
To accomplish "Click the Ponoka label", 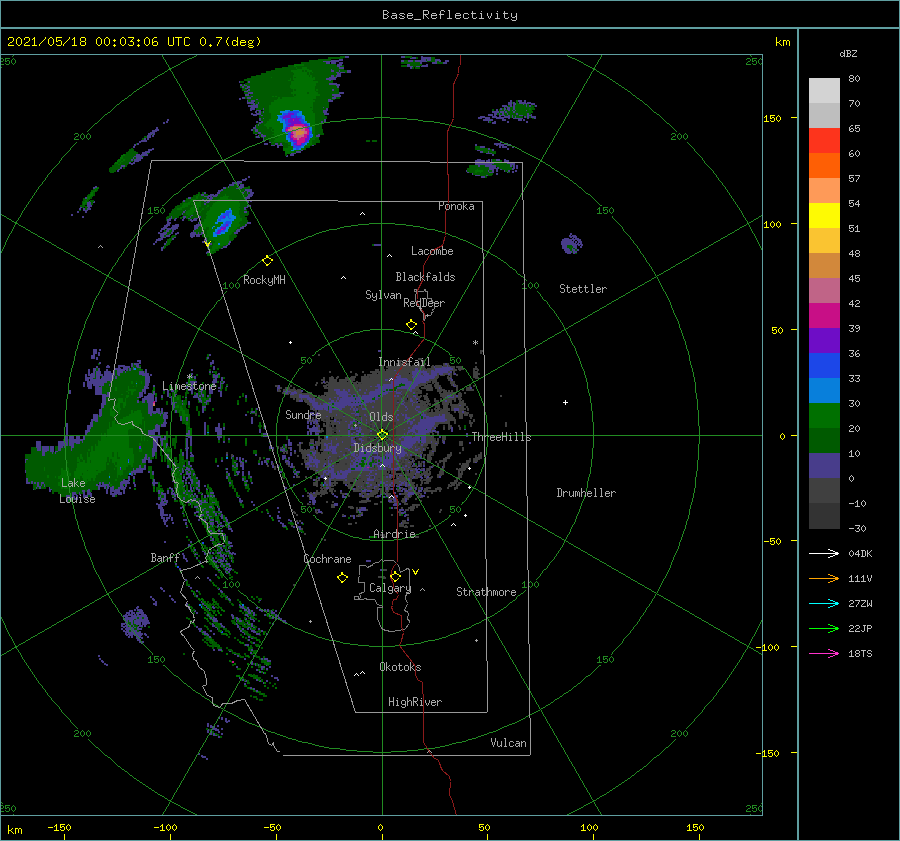I will pyautogui.click(x=456, y=206).
